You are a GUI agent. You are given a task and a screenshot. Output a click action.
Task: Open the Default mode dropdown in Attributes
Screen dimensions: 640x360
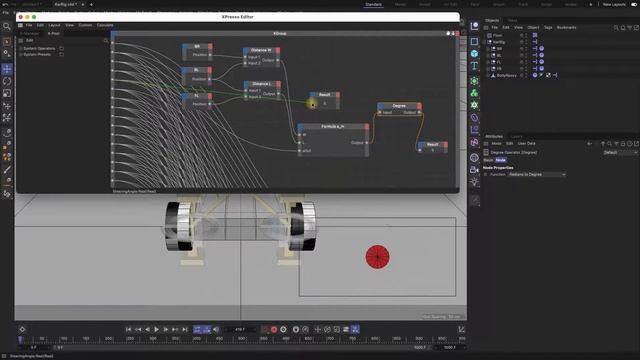click(620, 152)
